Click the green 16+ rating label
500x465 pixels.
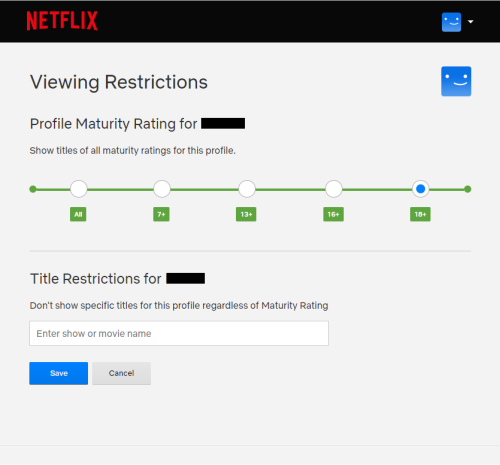(333, 214)
